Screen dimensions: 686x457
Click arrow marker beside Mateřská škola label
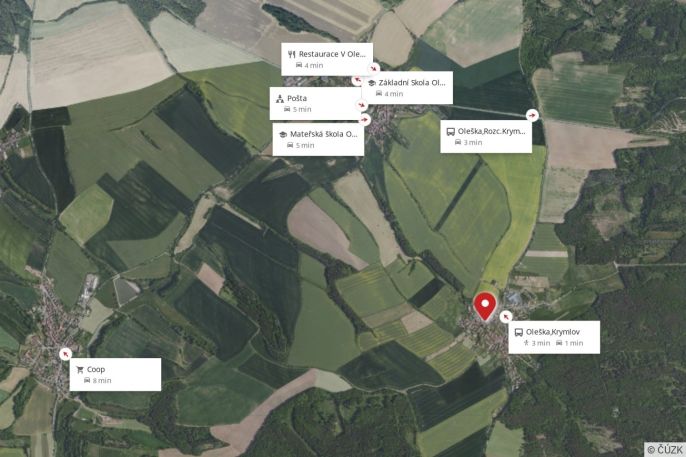pyautogui.click(x=364, y=119)
